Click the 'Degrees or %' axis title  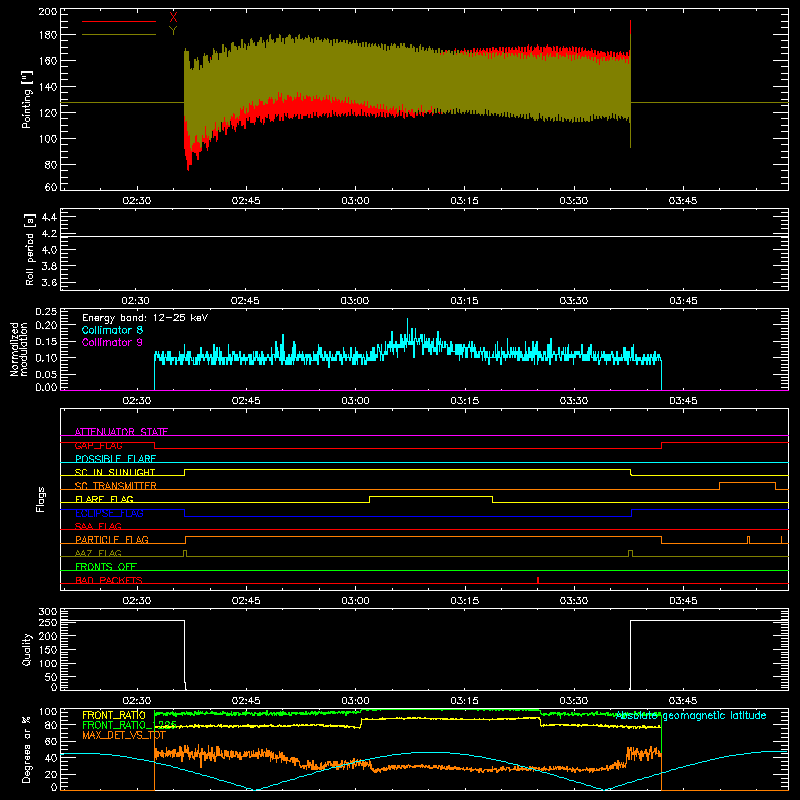click(27, 749)
